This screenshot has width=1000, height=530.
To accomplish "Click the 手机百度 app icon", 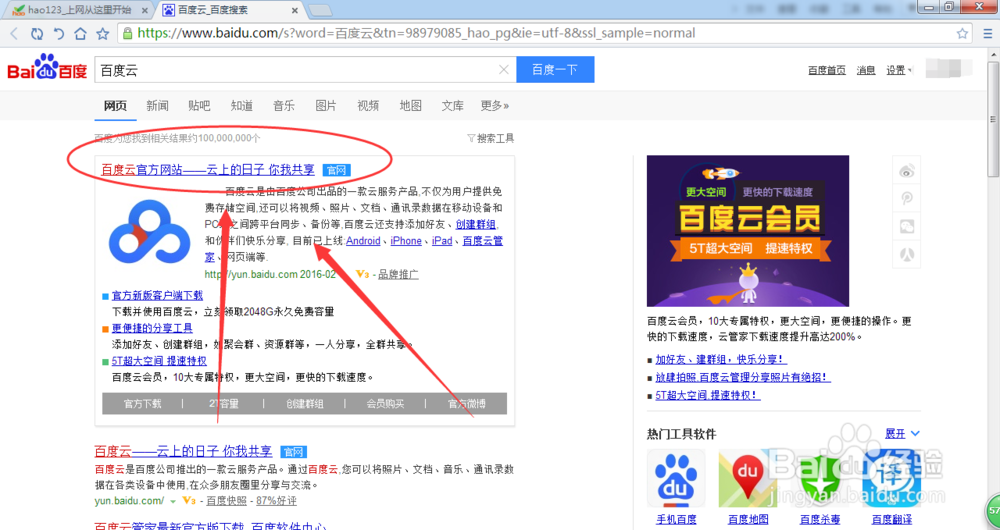I will coord(676,478).
